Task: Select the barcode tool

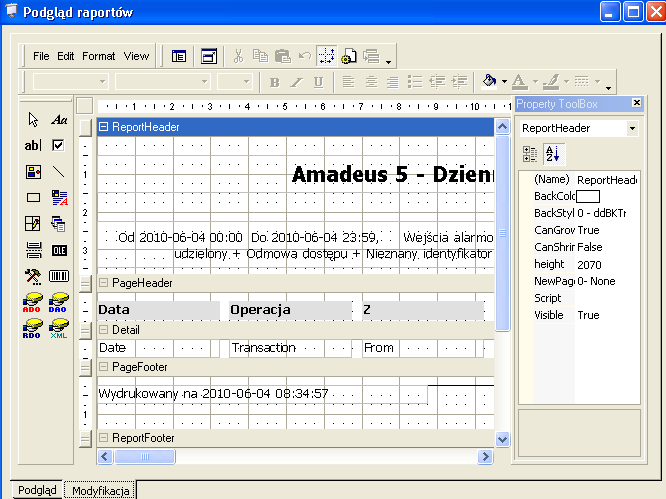Action: (x=59, y=276)
